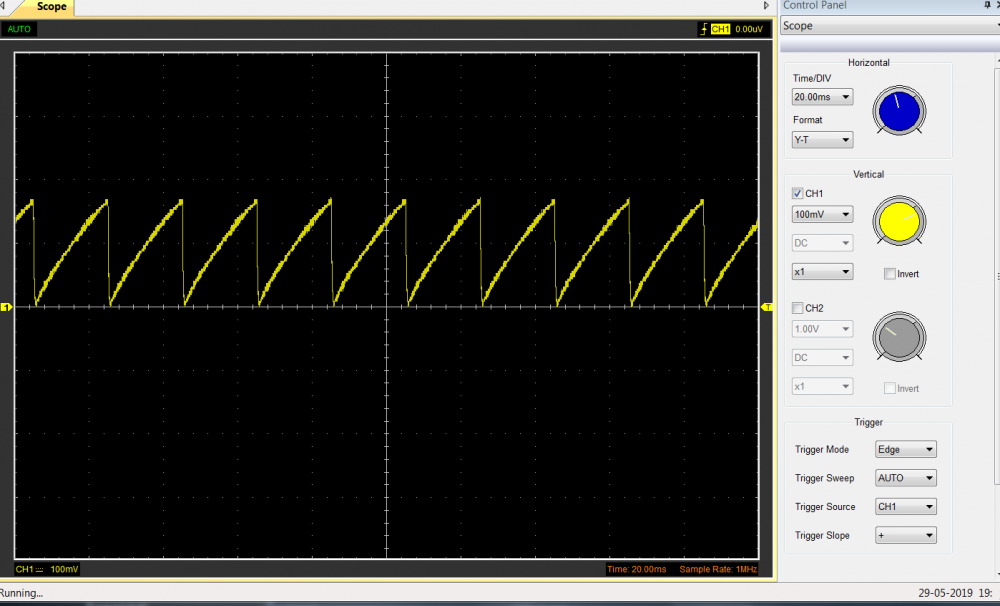The width and height of the screenshot is (1000, 606).
Task: Click the Control Panel title
Action: point(814,5)
